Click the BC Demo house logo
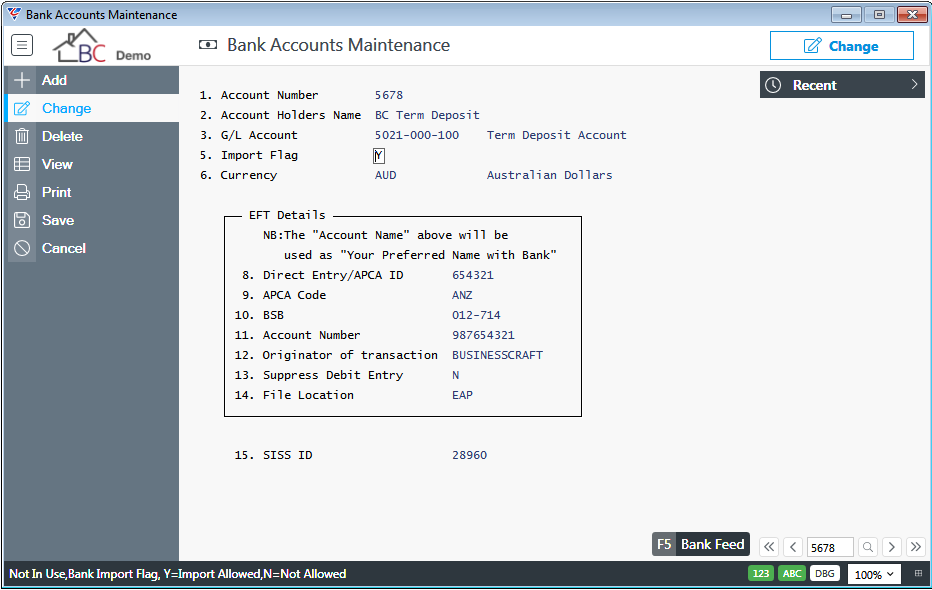This screenshot has height=590, width=932. tap(102, 46)
